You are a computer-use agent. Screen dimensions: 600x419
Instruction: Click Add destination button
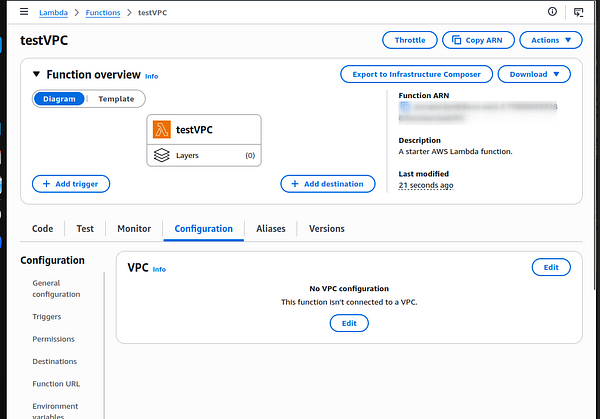[x=328, y=184]
